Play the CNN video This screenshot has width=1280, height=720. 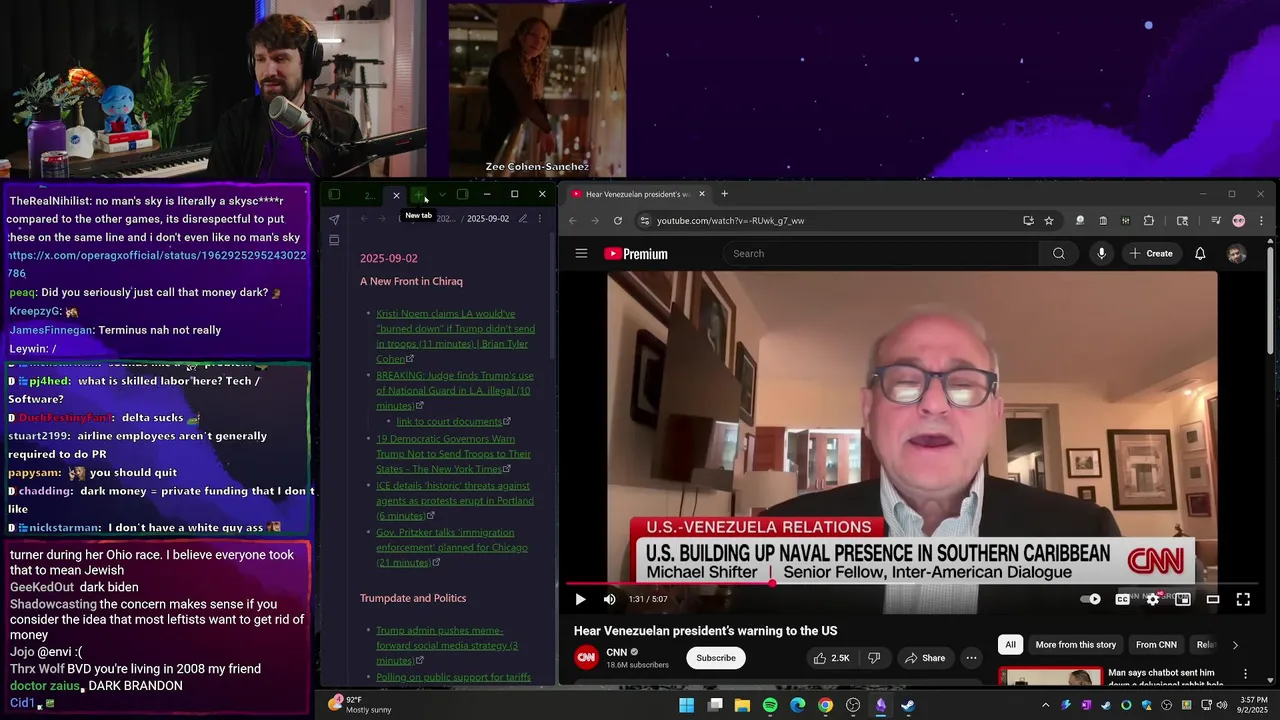(x=580, y=599)
